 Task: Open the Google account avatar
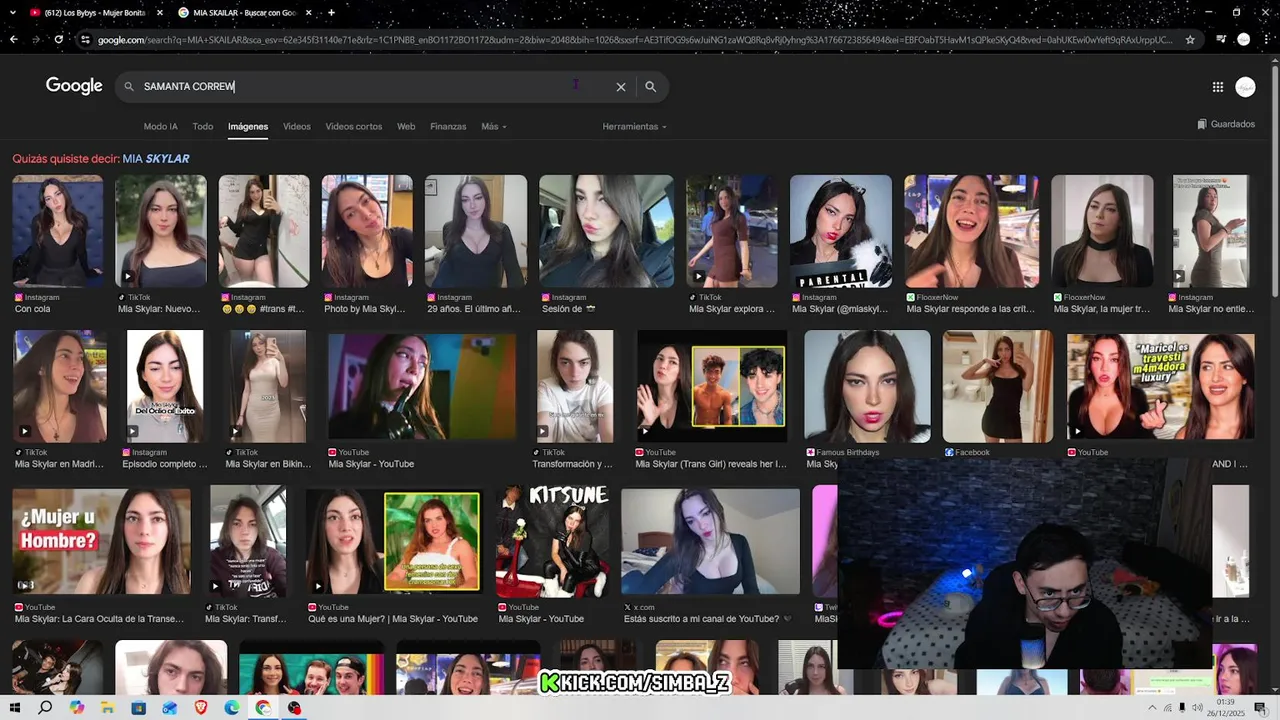click(1245, 87)
